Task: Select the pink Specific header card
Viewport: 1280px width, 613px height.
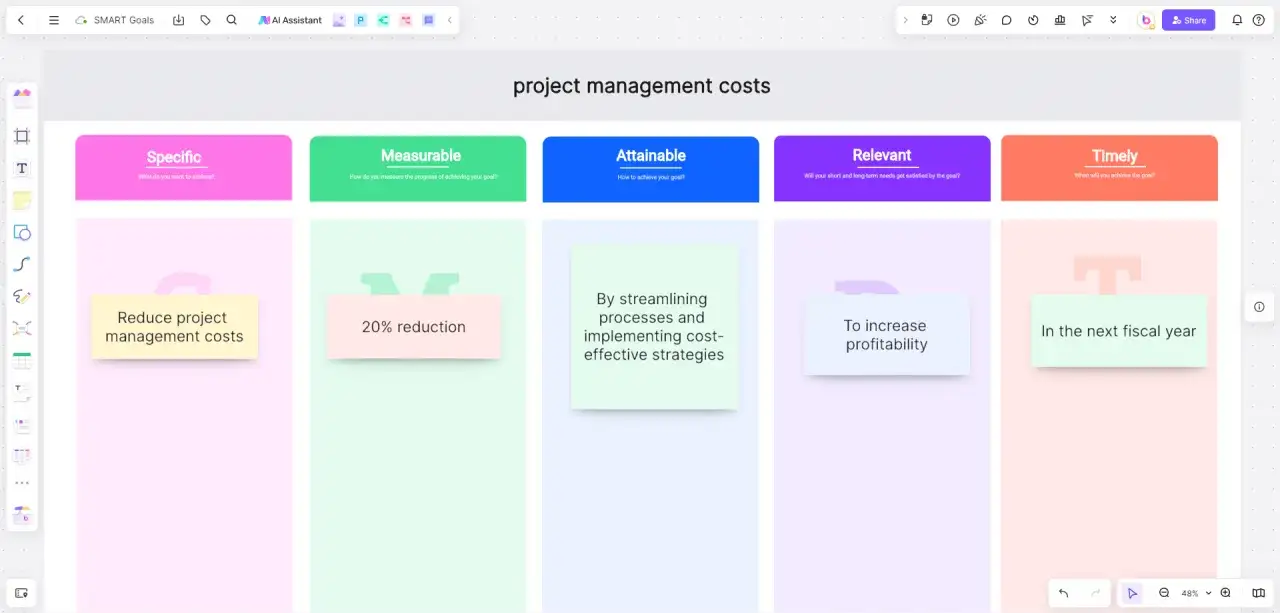Action: [x=184, y=168]
